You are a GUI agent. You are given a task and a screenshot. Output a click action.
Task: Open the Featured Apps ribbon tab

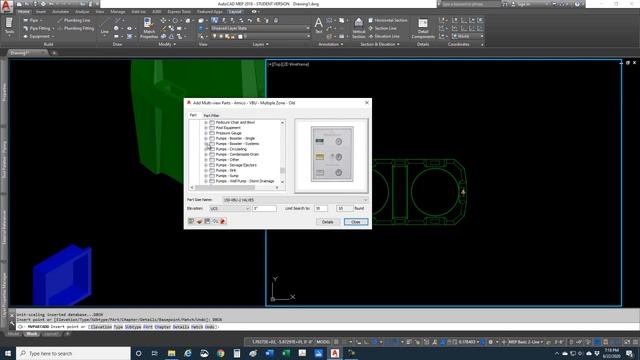[210, 12]
